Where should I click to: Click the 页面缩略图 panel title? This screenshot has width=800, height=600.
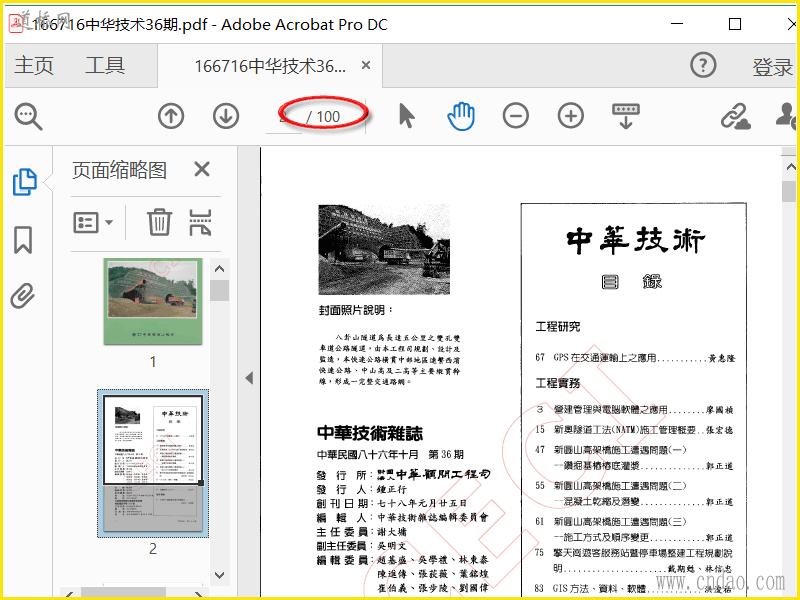[119, 170]
